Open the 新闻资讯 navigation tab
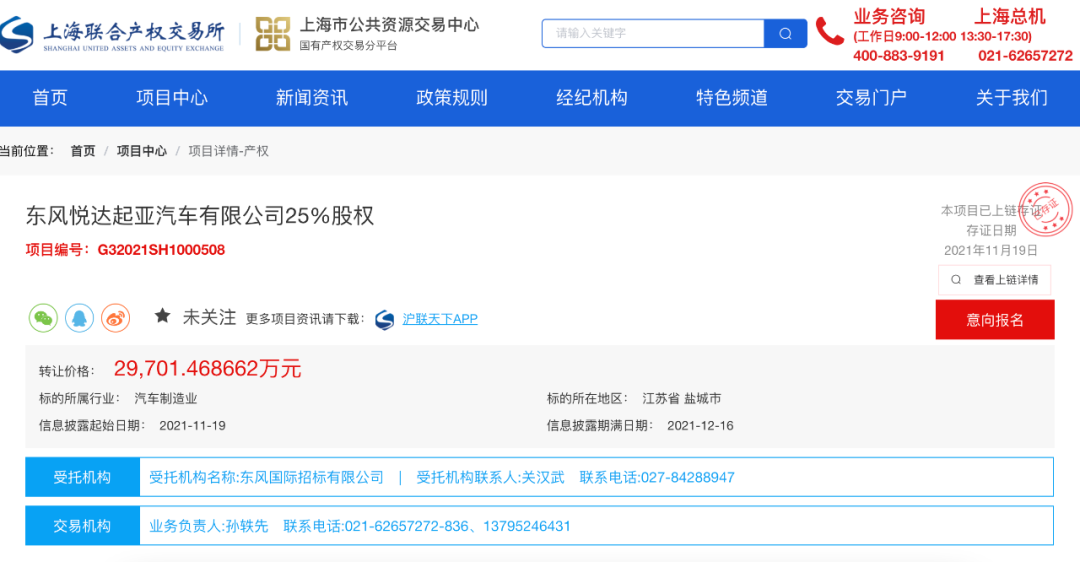This screenshot has width=1080, height=562. coord(312,98)
